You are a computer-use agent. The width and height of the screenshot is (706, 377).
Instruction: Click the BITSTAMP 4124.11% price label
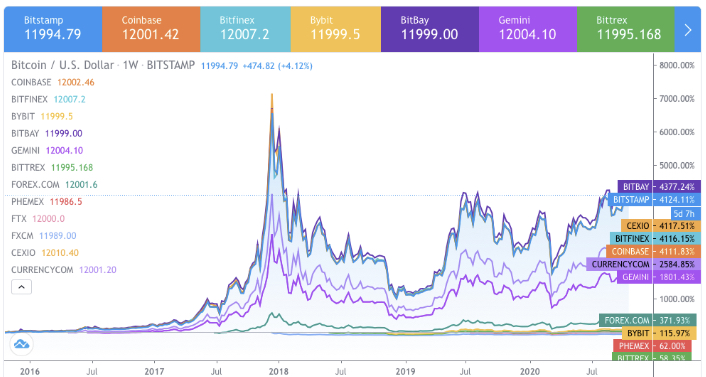point(654,200)
